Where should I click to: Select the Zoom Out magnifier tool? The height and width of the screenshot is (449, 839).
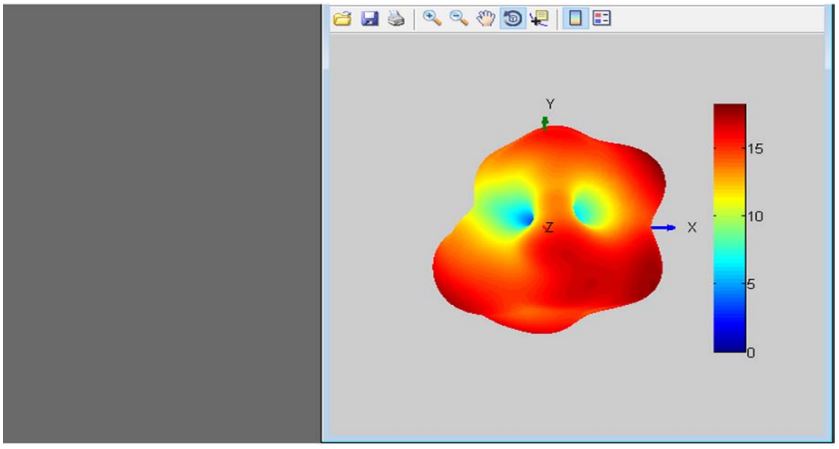pyautogui.click(x=459, y=19)
